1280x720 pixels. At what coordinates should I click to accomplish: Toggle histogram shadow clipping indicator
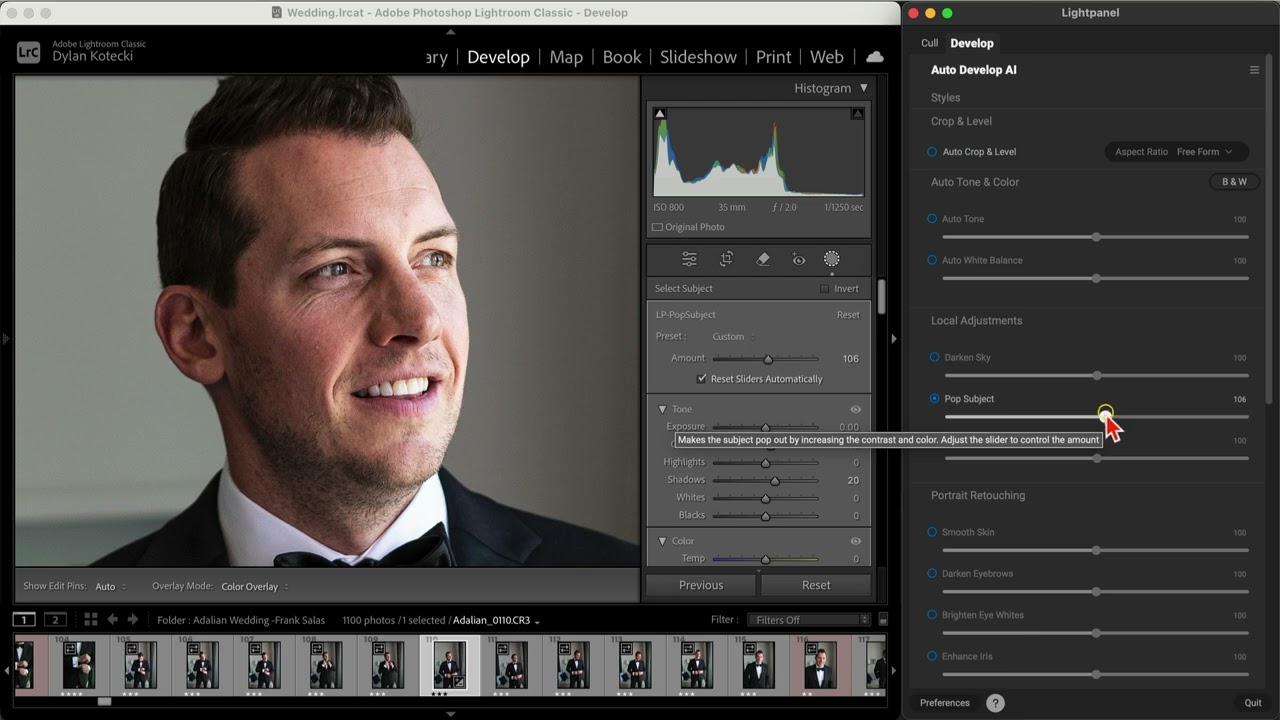(659, 114)
